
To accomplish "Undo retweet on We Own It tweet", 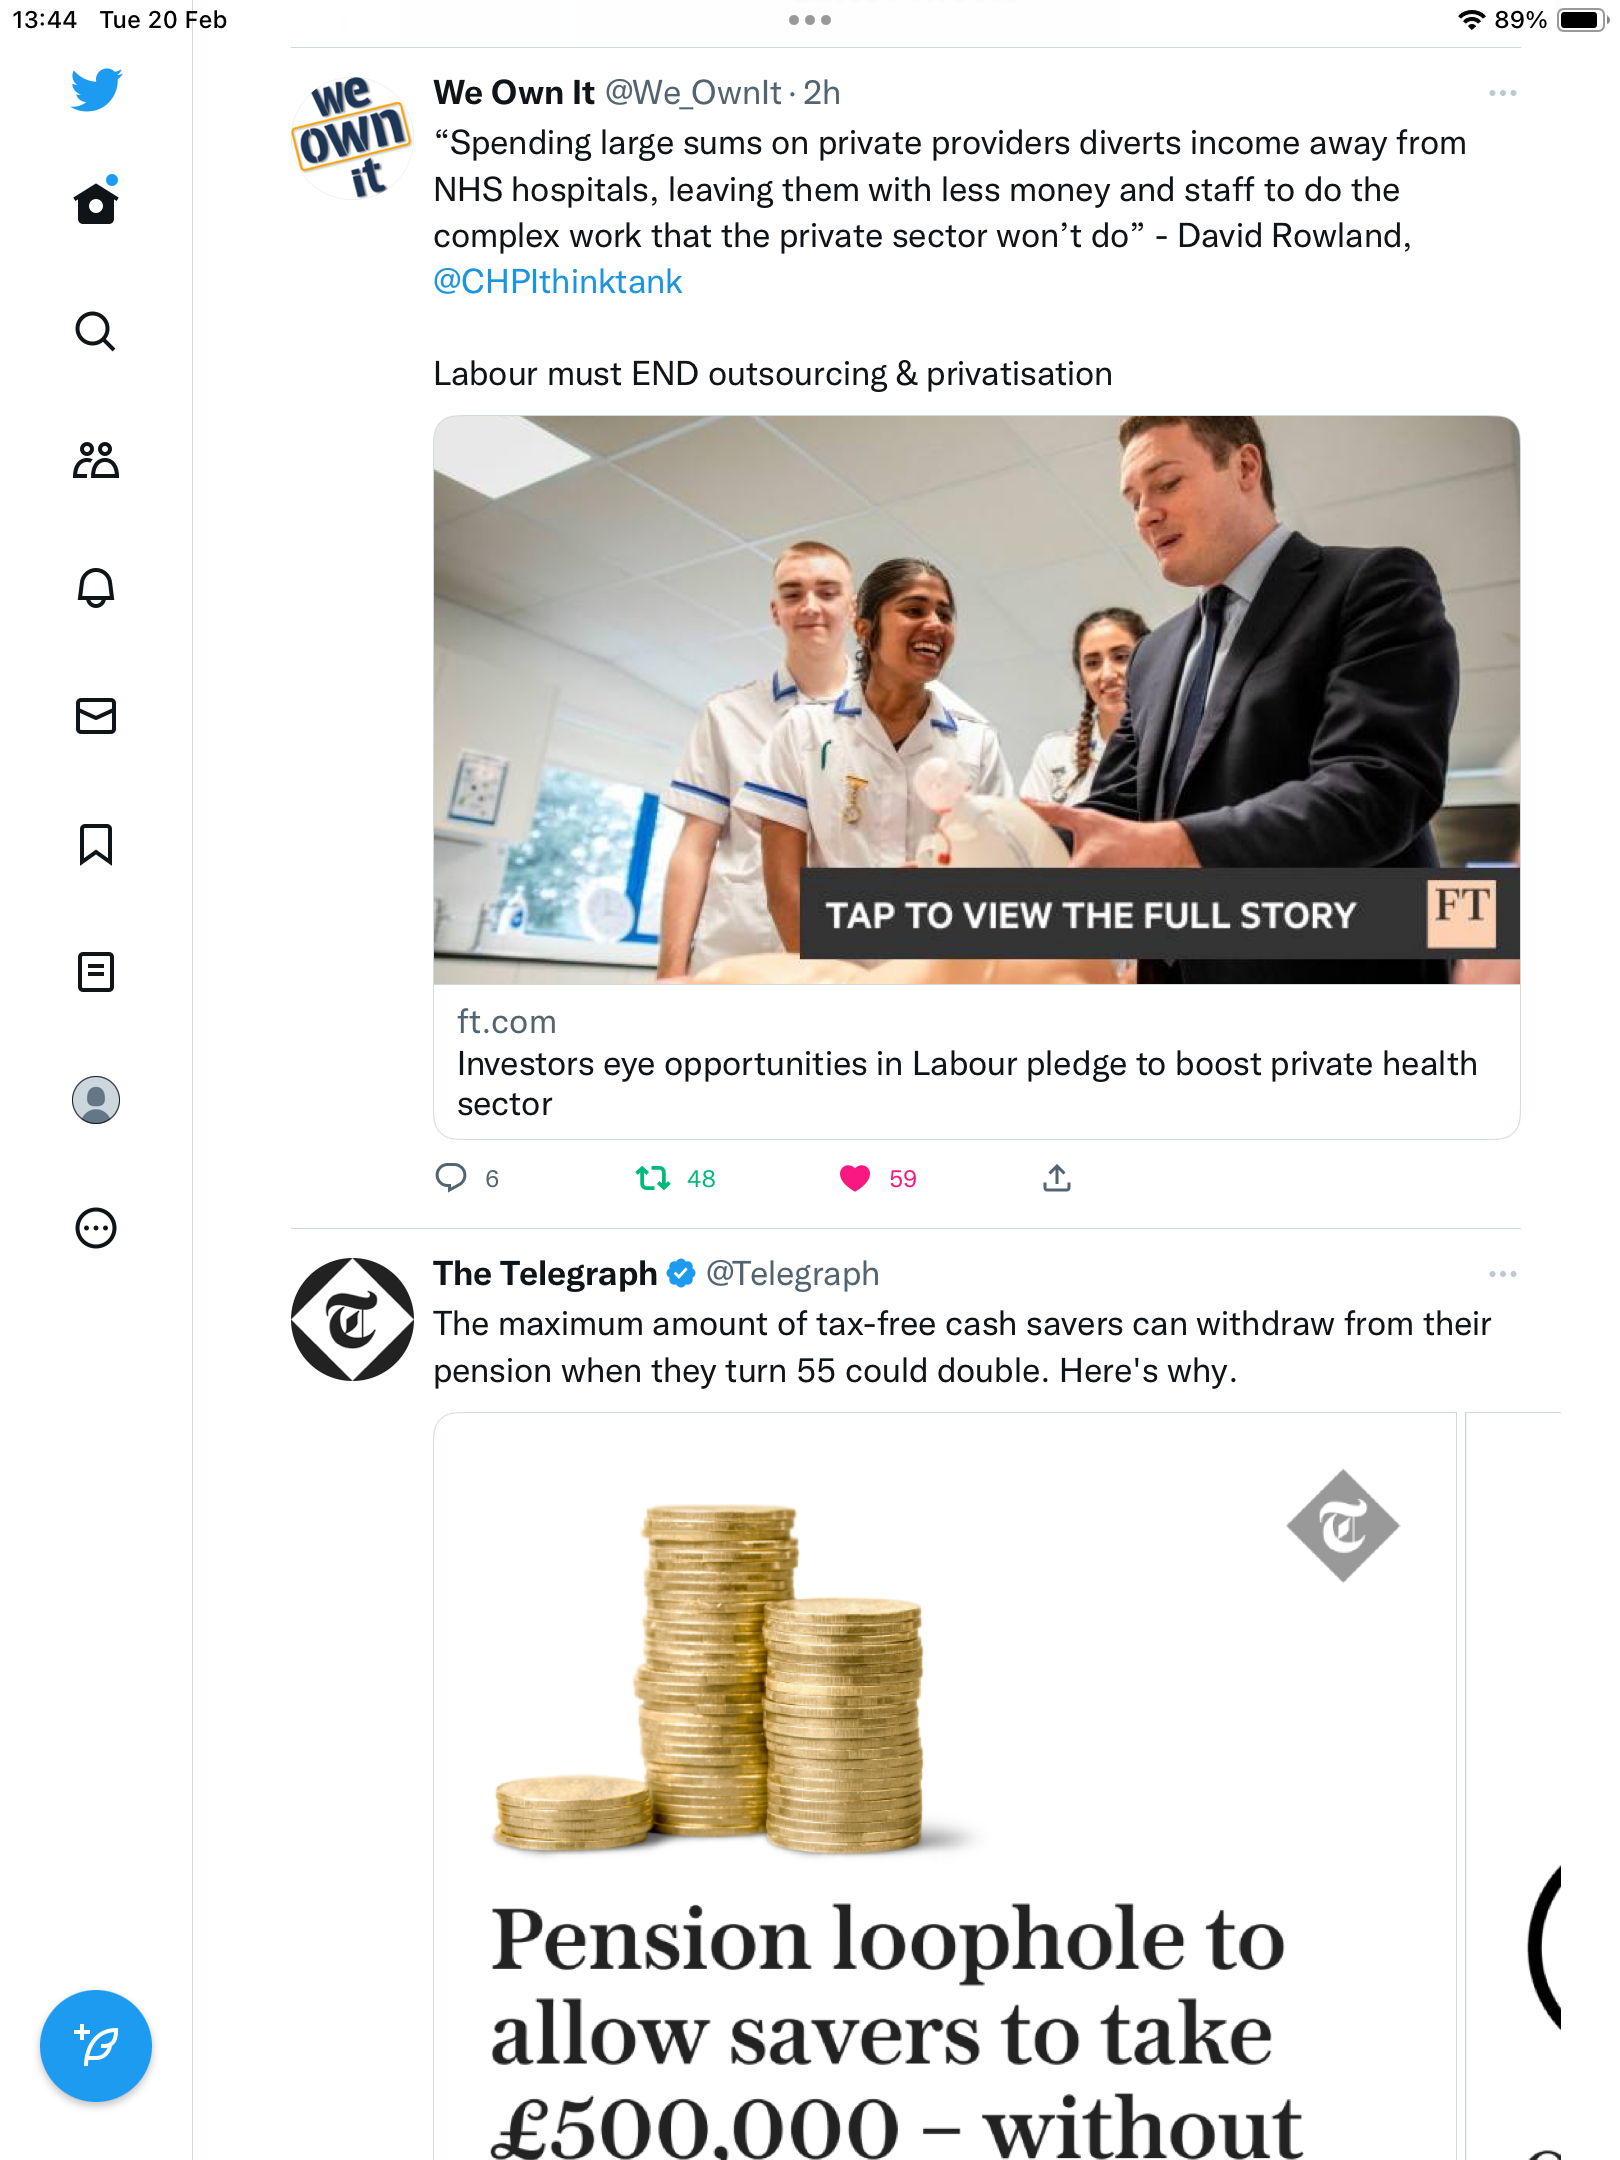I will [x=653, y=1178].
